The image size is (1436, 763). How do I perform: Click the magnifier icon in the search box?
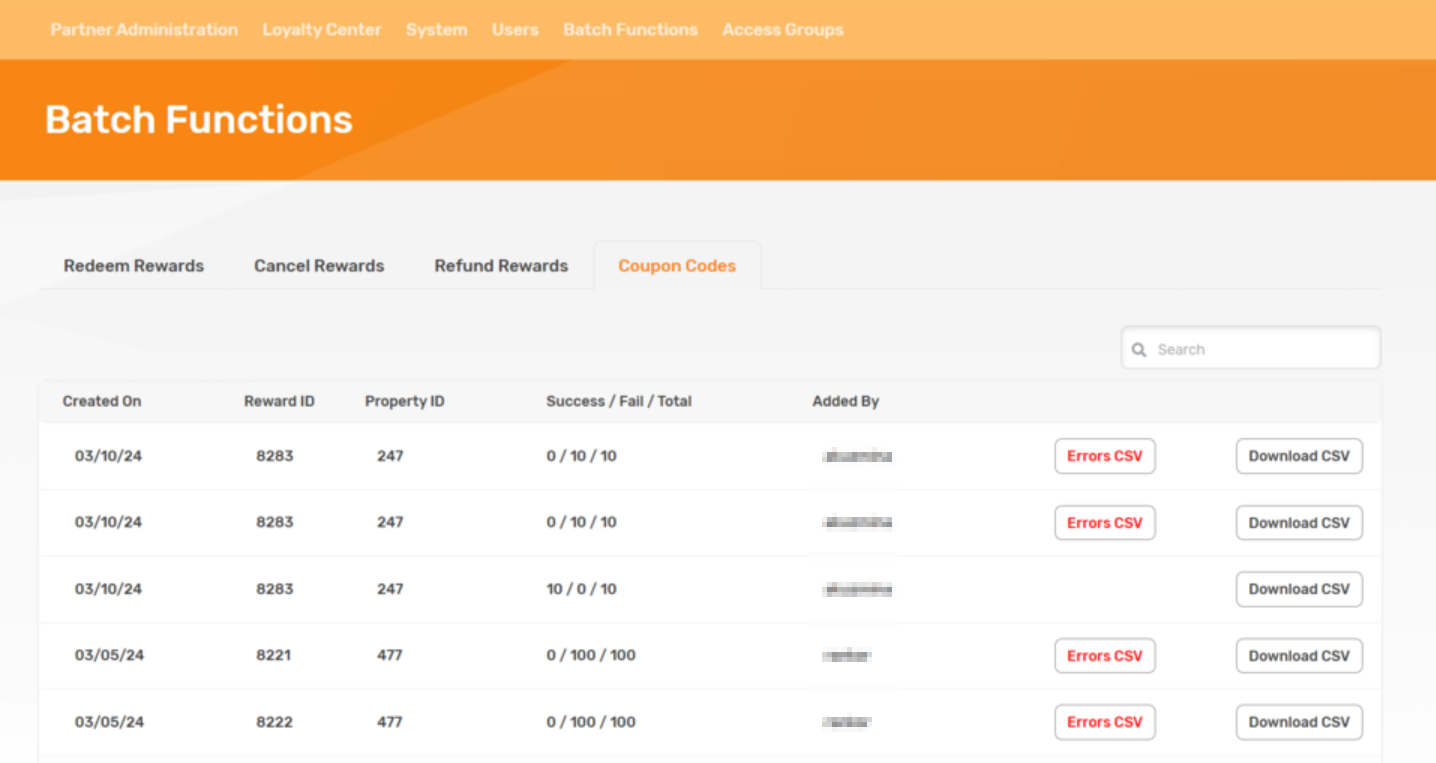(1139, 350)
